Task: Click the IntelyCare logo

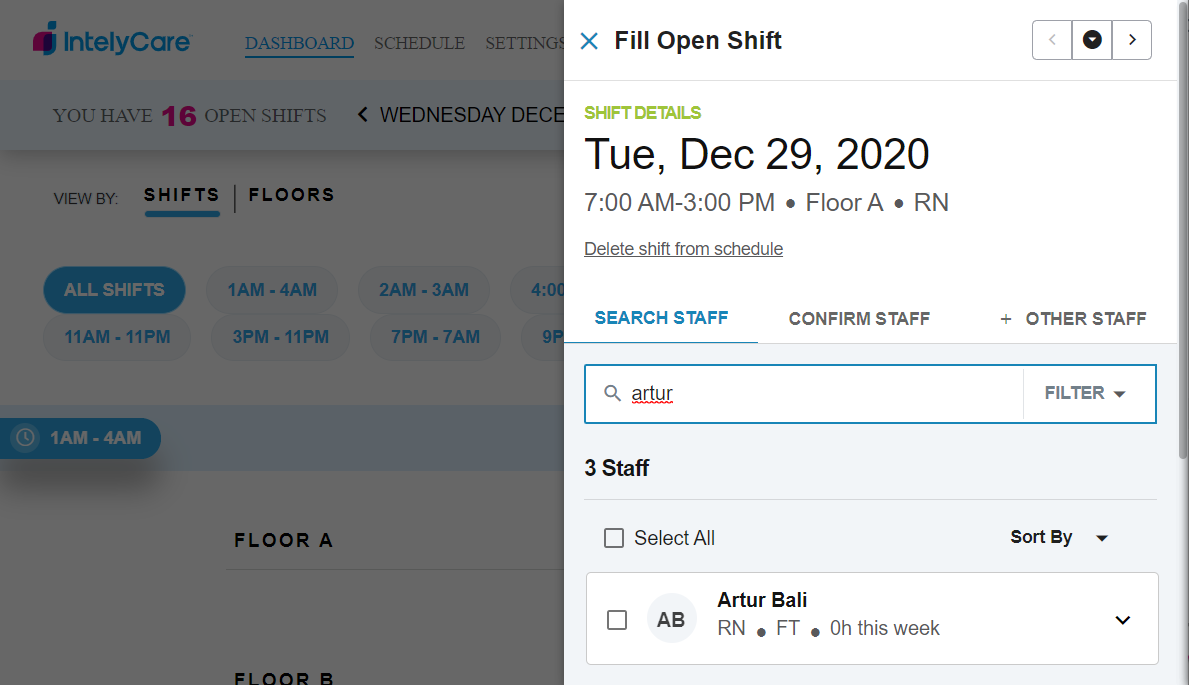Action: 112,41
